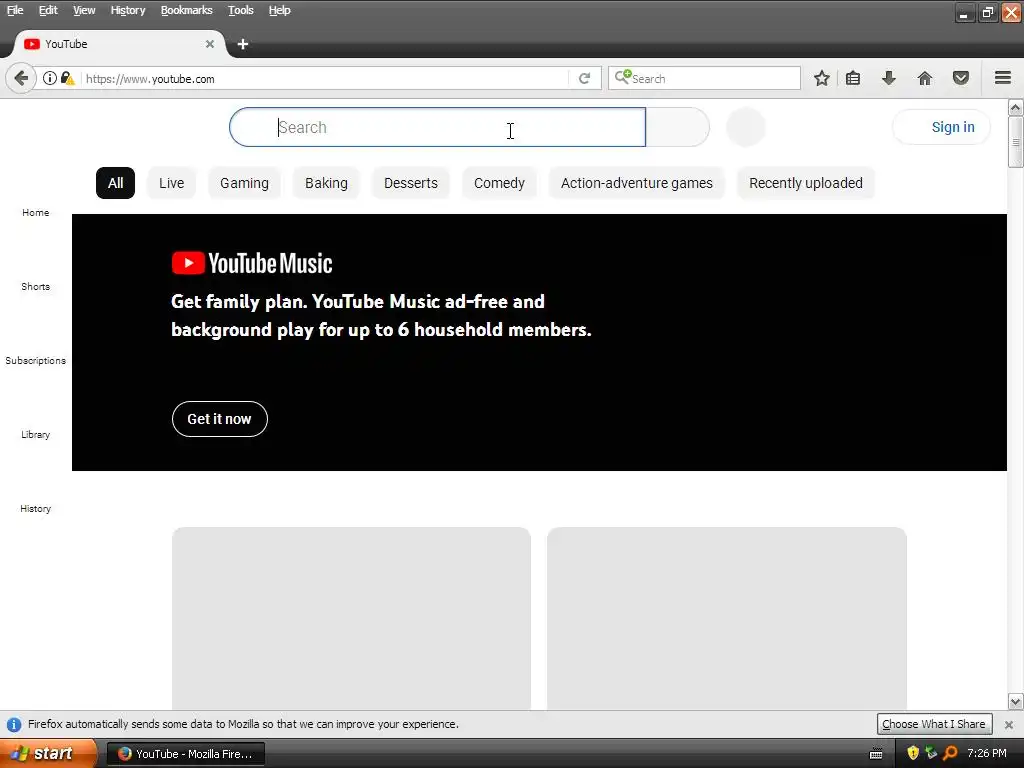
Task: Click the Firefox toolbar Search box
Action: point(704,78)
